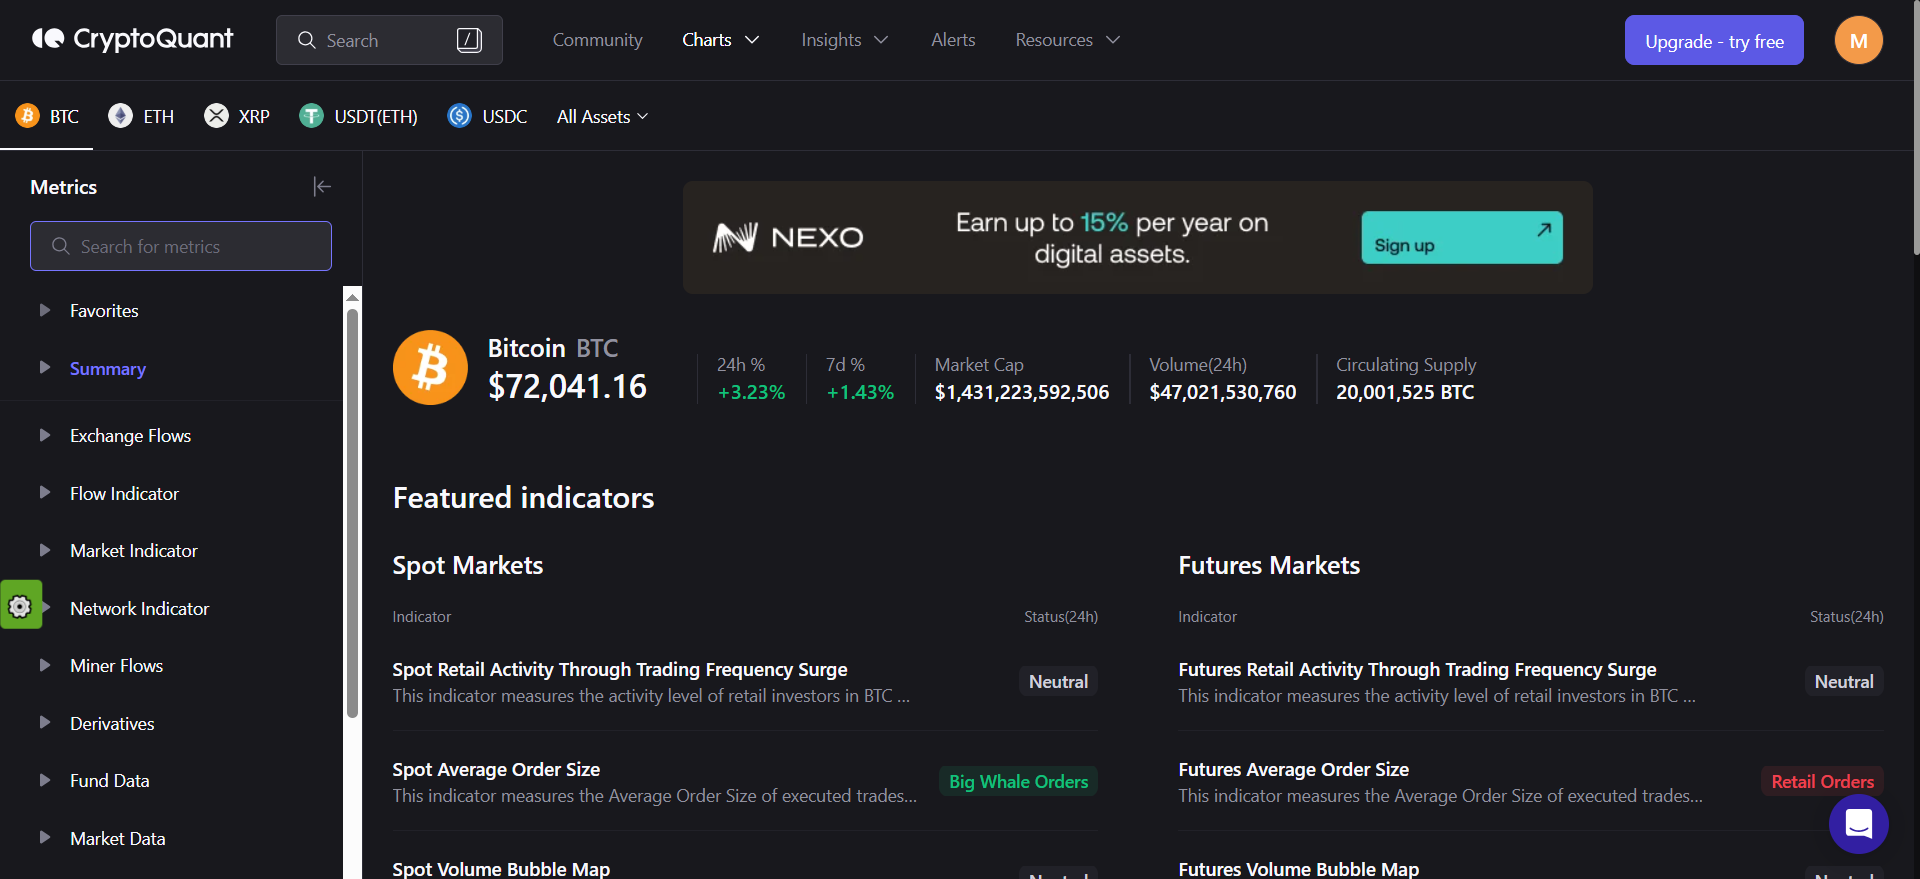
Task: Click the Big Whale Orders status badge
Action: [1018, 781]
